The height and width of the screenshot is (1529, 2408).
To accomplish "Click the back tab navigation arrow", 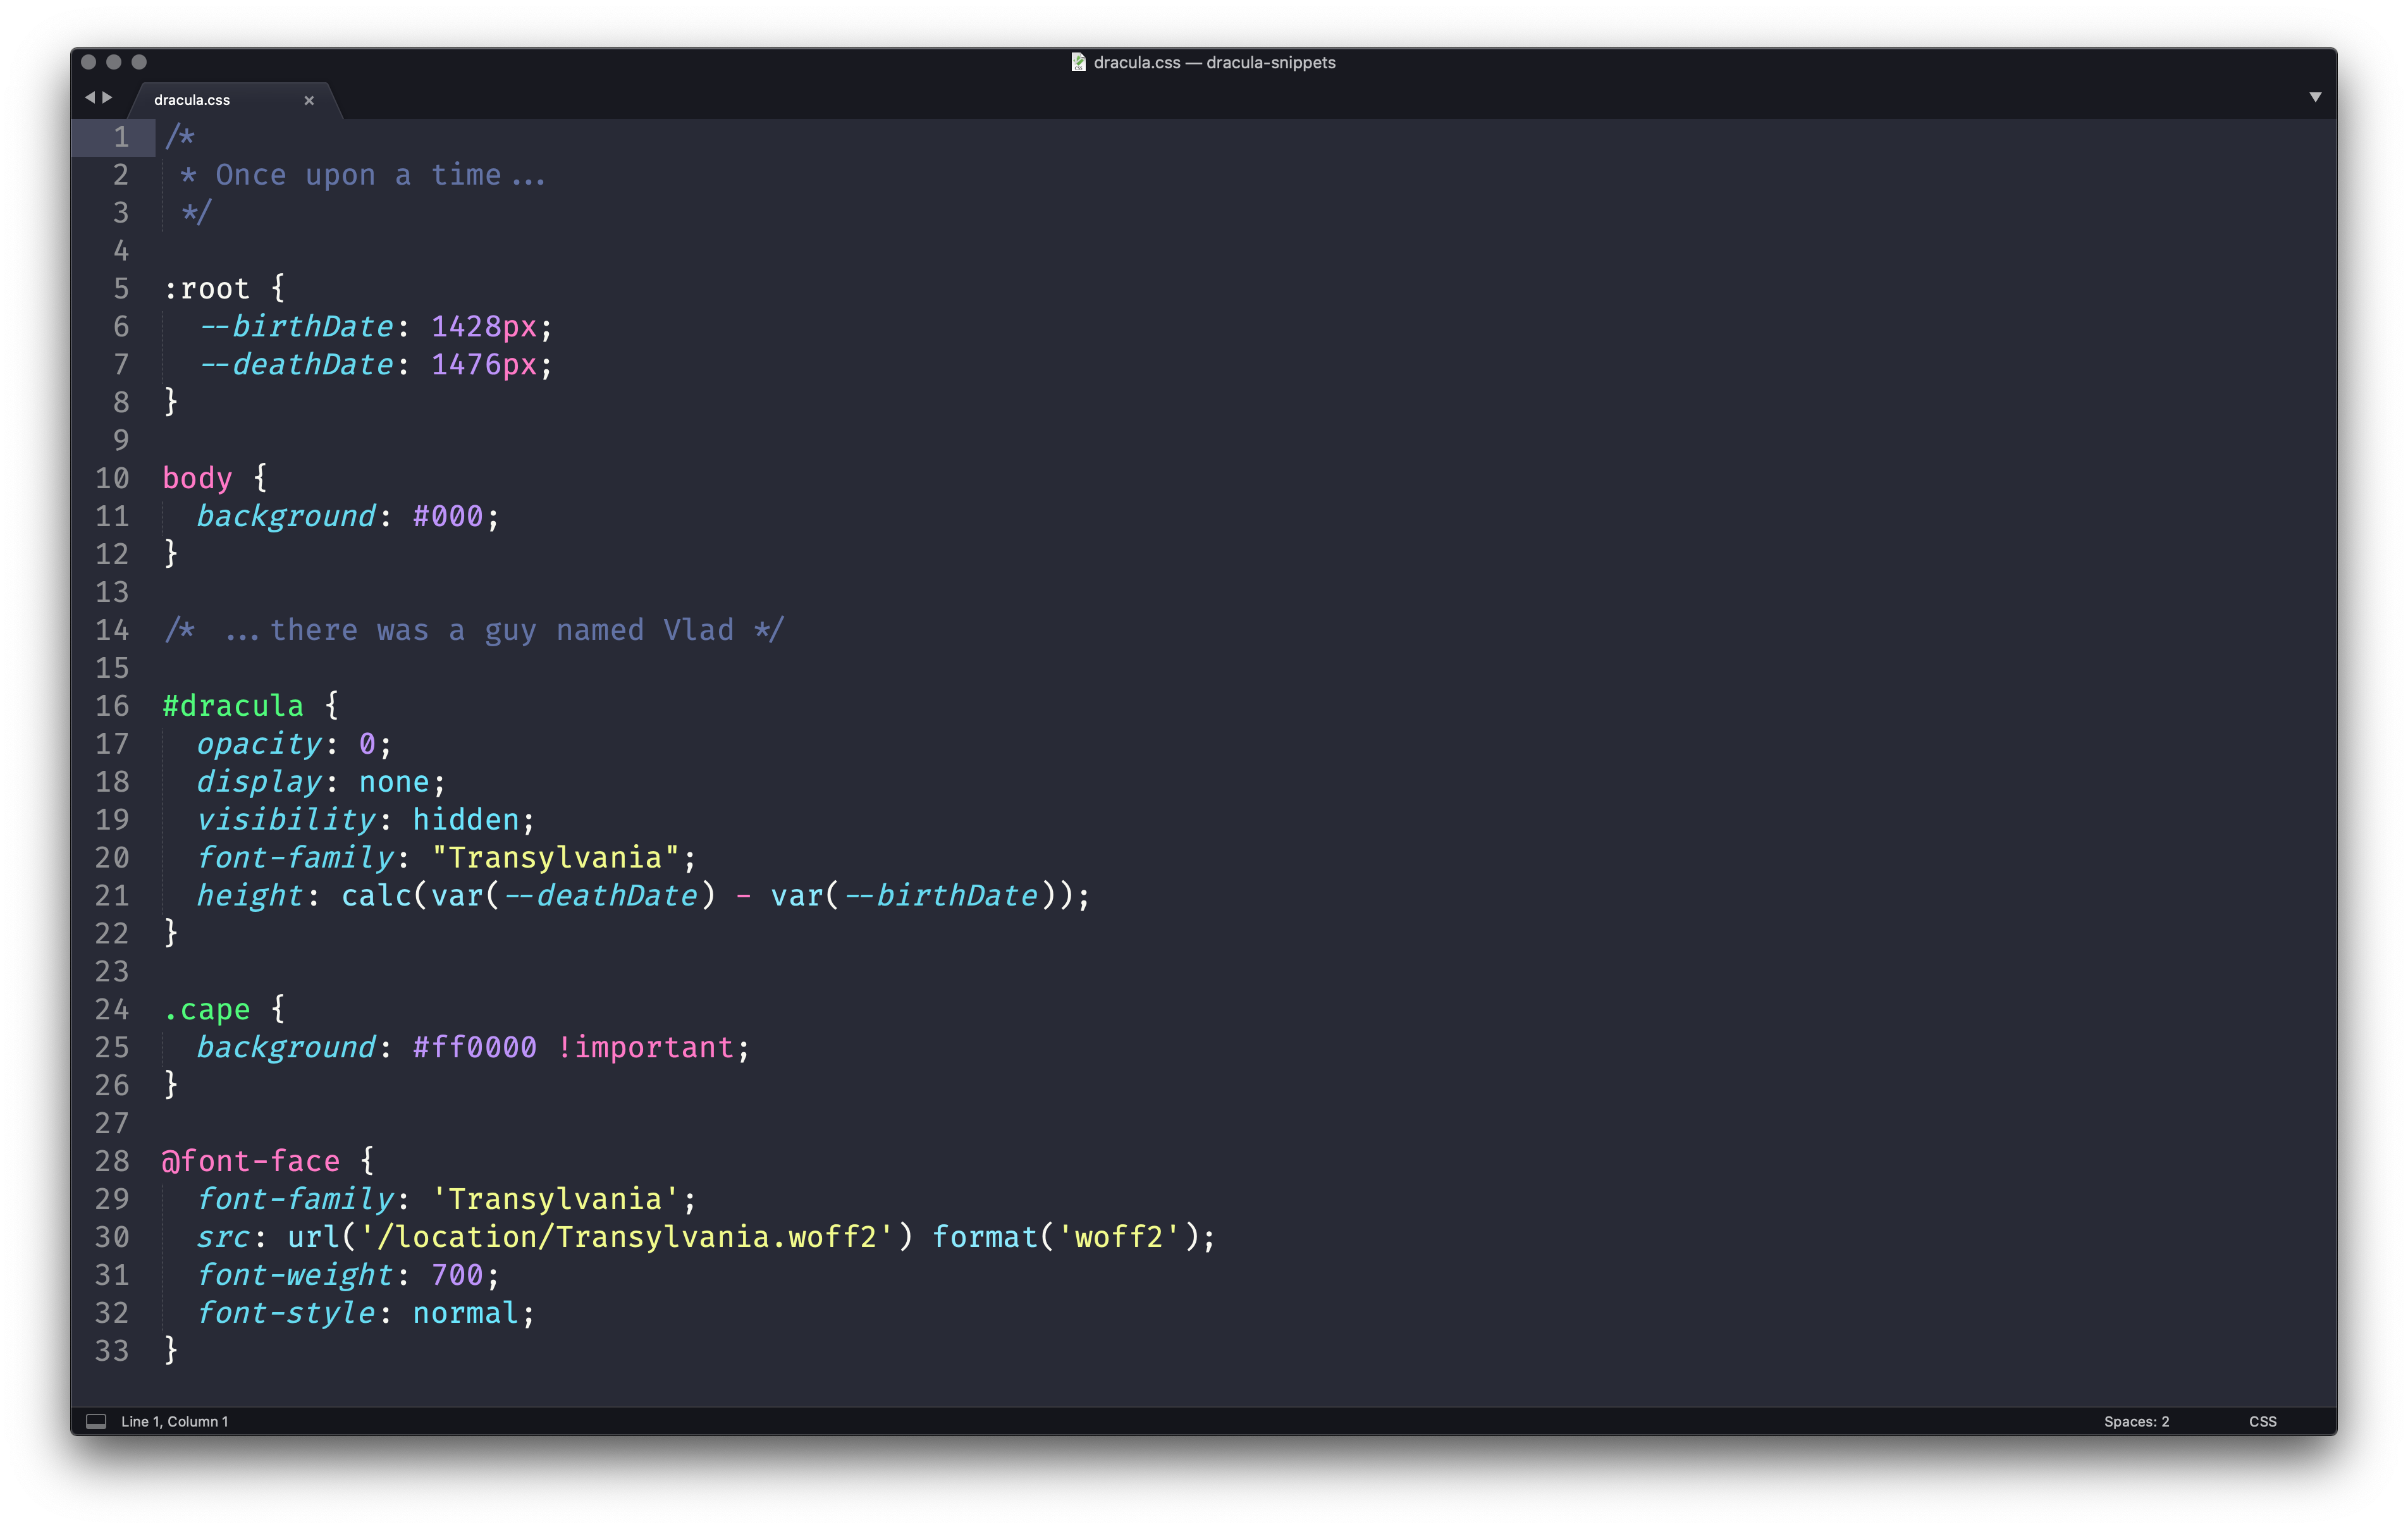I will (90, 97).
